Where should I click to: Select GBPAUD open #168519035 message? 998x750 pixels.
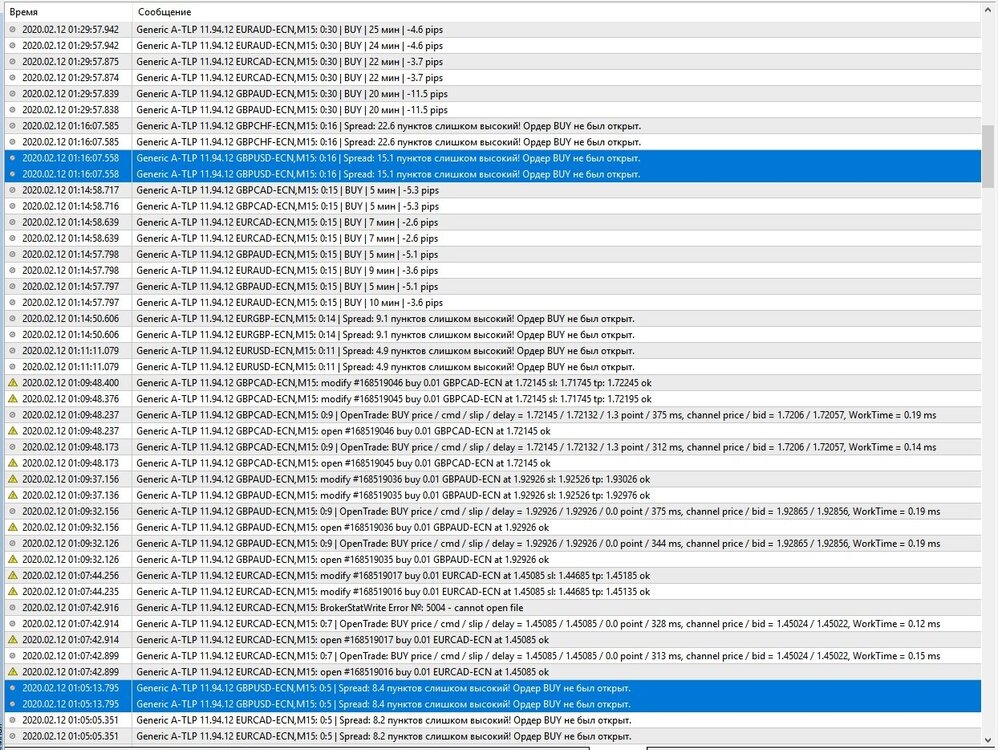[342, 559]
